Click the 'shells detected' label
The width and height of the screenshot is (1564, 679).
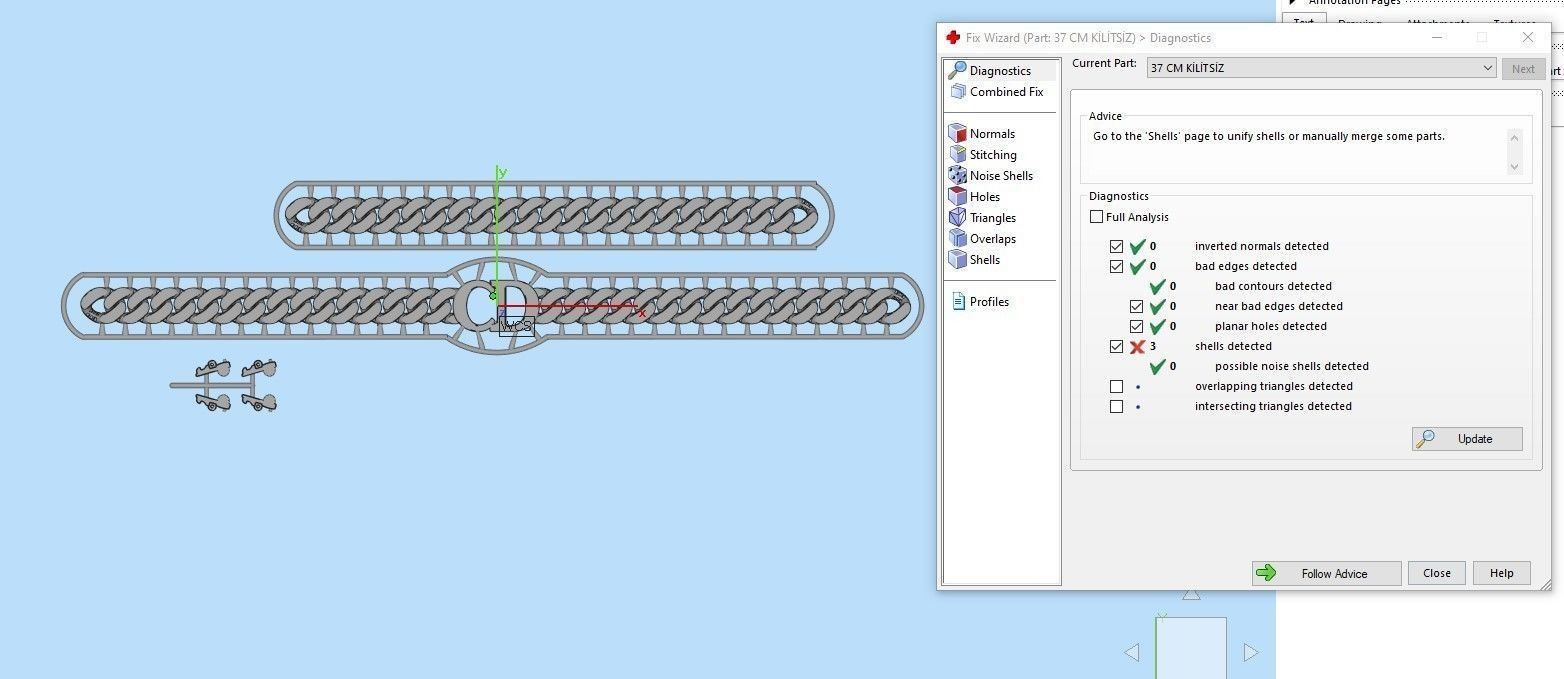coord(1233,346)
